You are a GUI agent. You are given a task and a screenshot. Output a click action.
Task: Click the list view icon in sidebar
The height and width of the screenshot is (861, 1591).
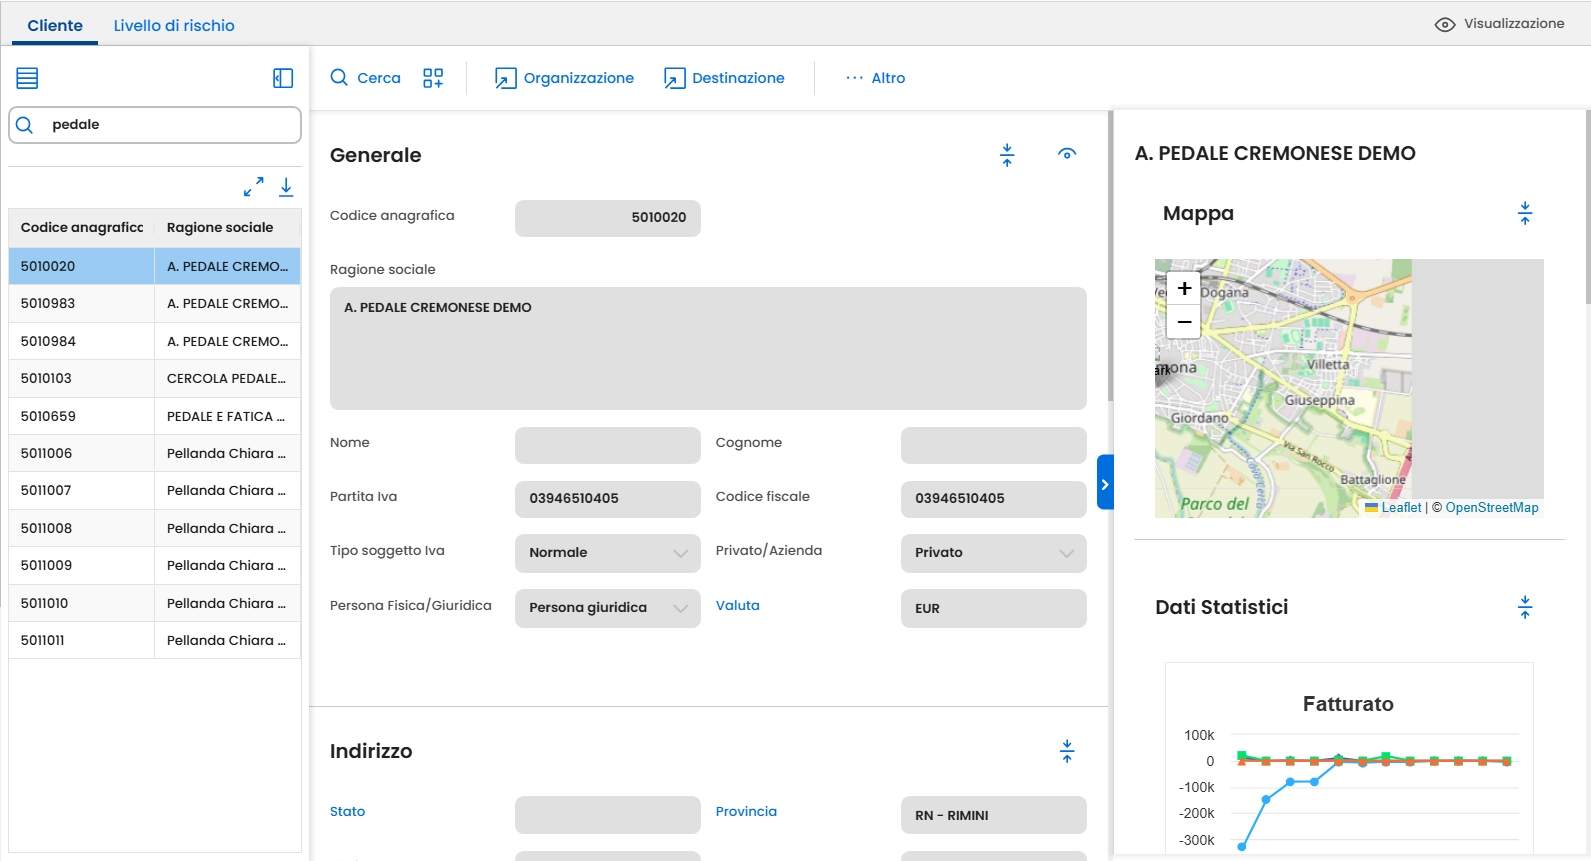click(x=27, y=78)
